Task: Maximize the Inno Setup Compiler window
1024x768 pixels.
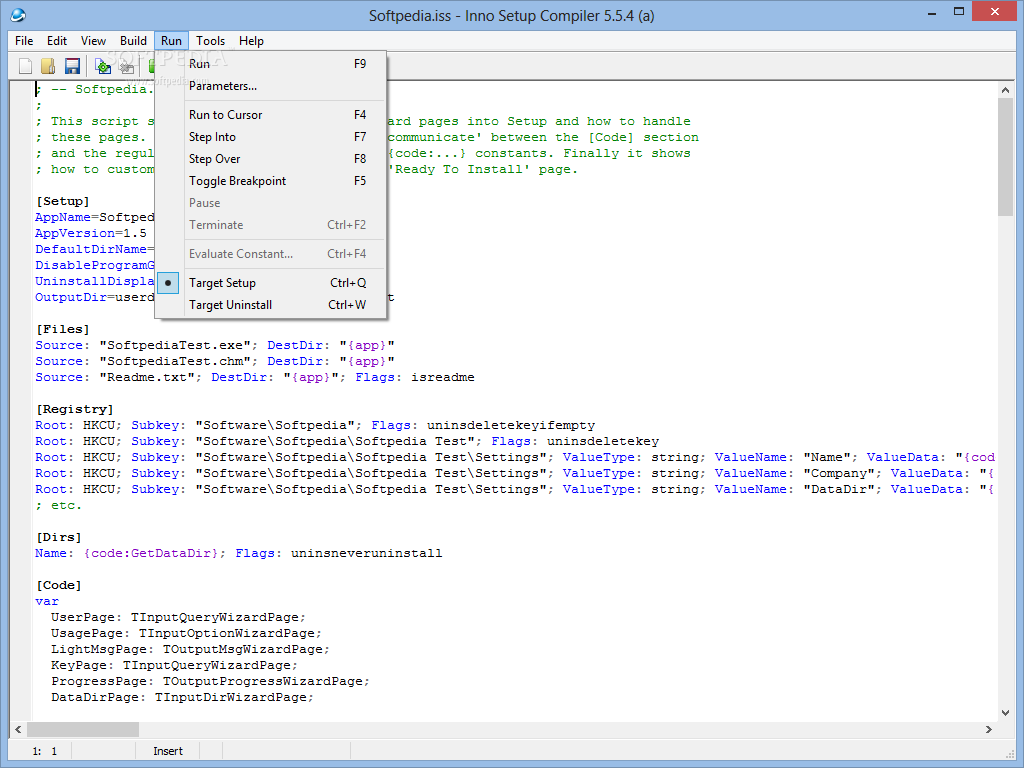Action: click(959, 12)
